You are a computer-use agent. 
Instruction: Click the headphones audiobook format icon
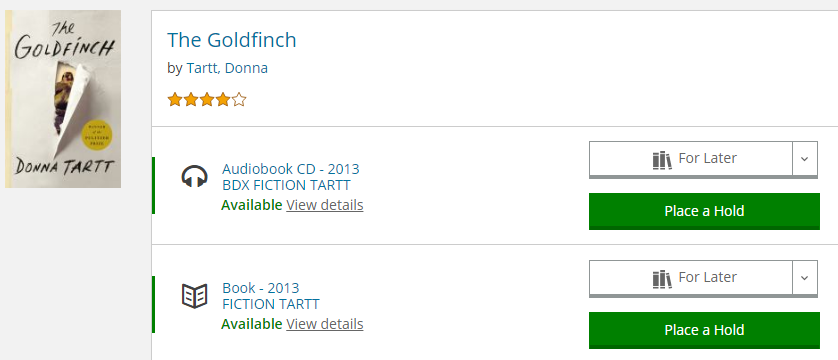194,177
